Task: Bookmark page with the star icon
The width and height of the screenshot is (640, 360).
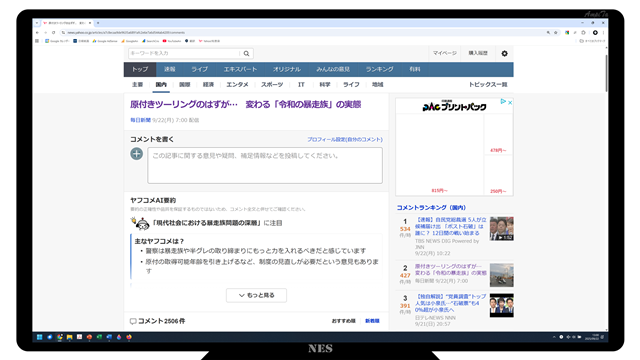Action: [556, 33]
